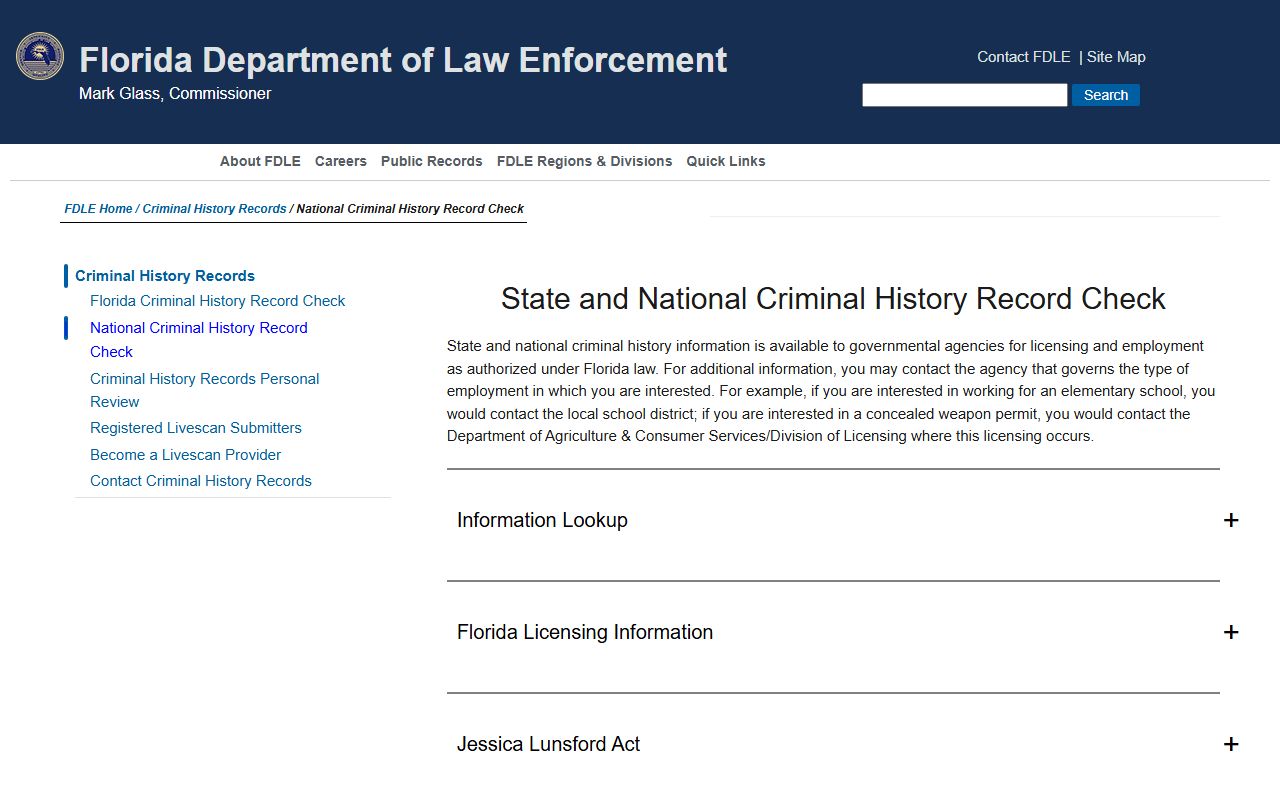Expand Information Lookup plus icon

point(1231,520)
